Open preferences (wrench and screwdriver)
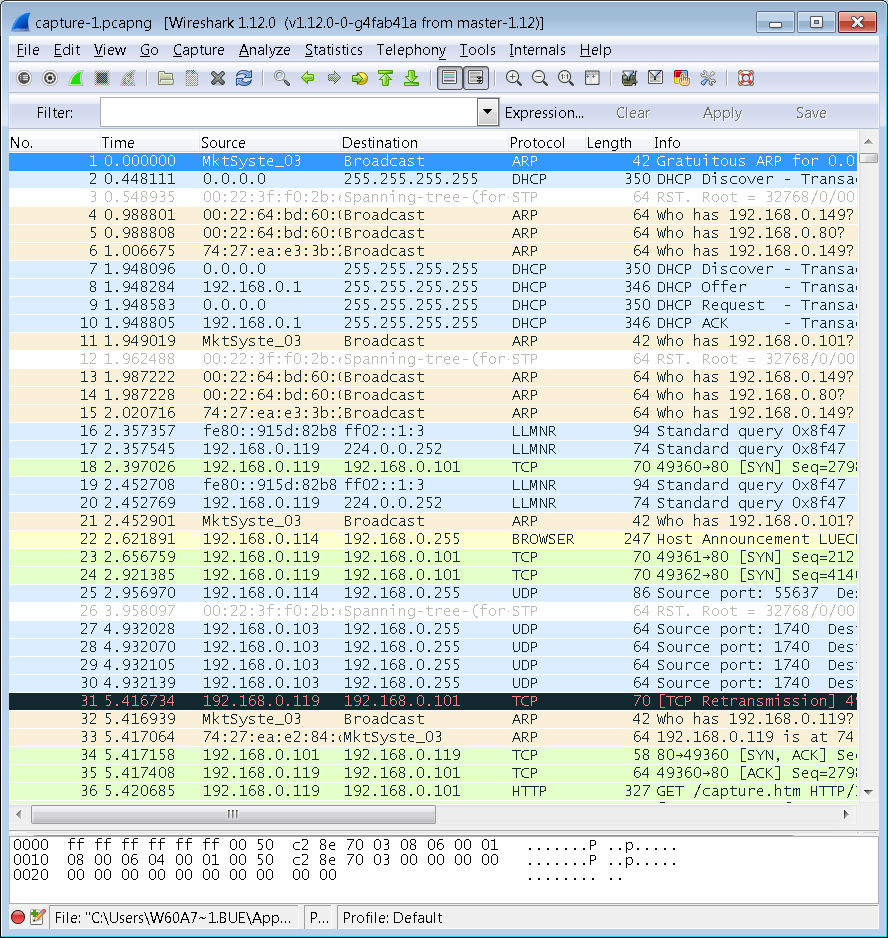 pos(708,78)
